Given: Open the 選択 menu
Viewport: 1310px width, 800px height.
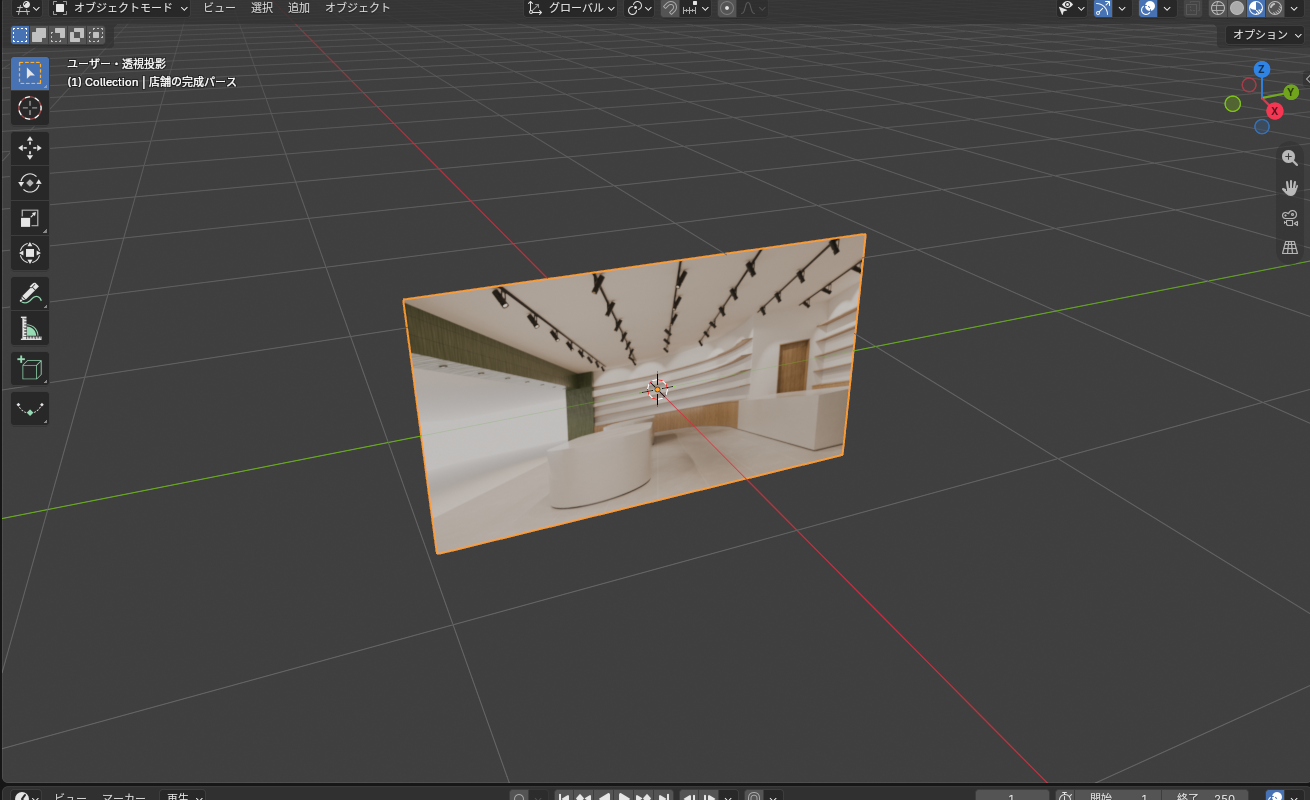Looking at the screenshot, I should (x=262, y=8).
